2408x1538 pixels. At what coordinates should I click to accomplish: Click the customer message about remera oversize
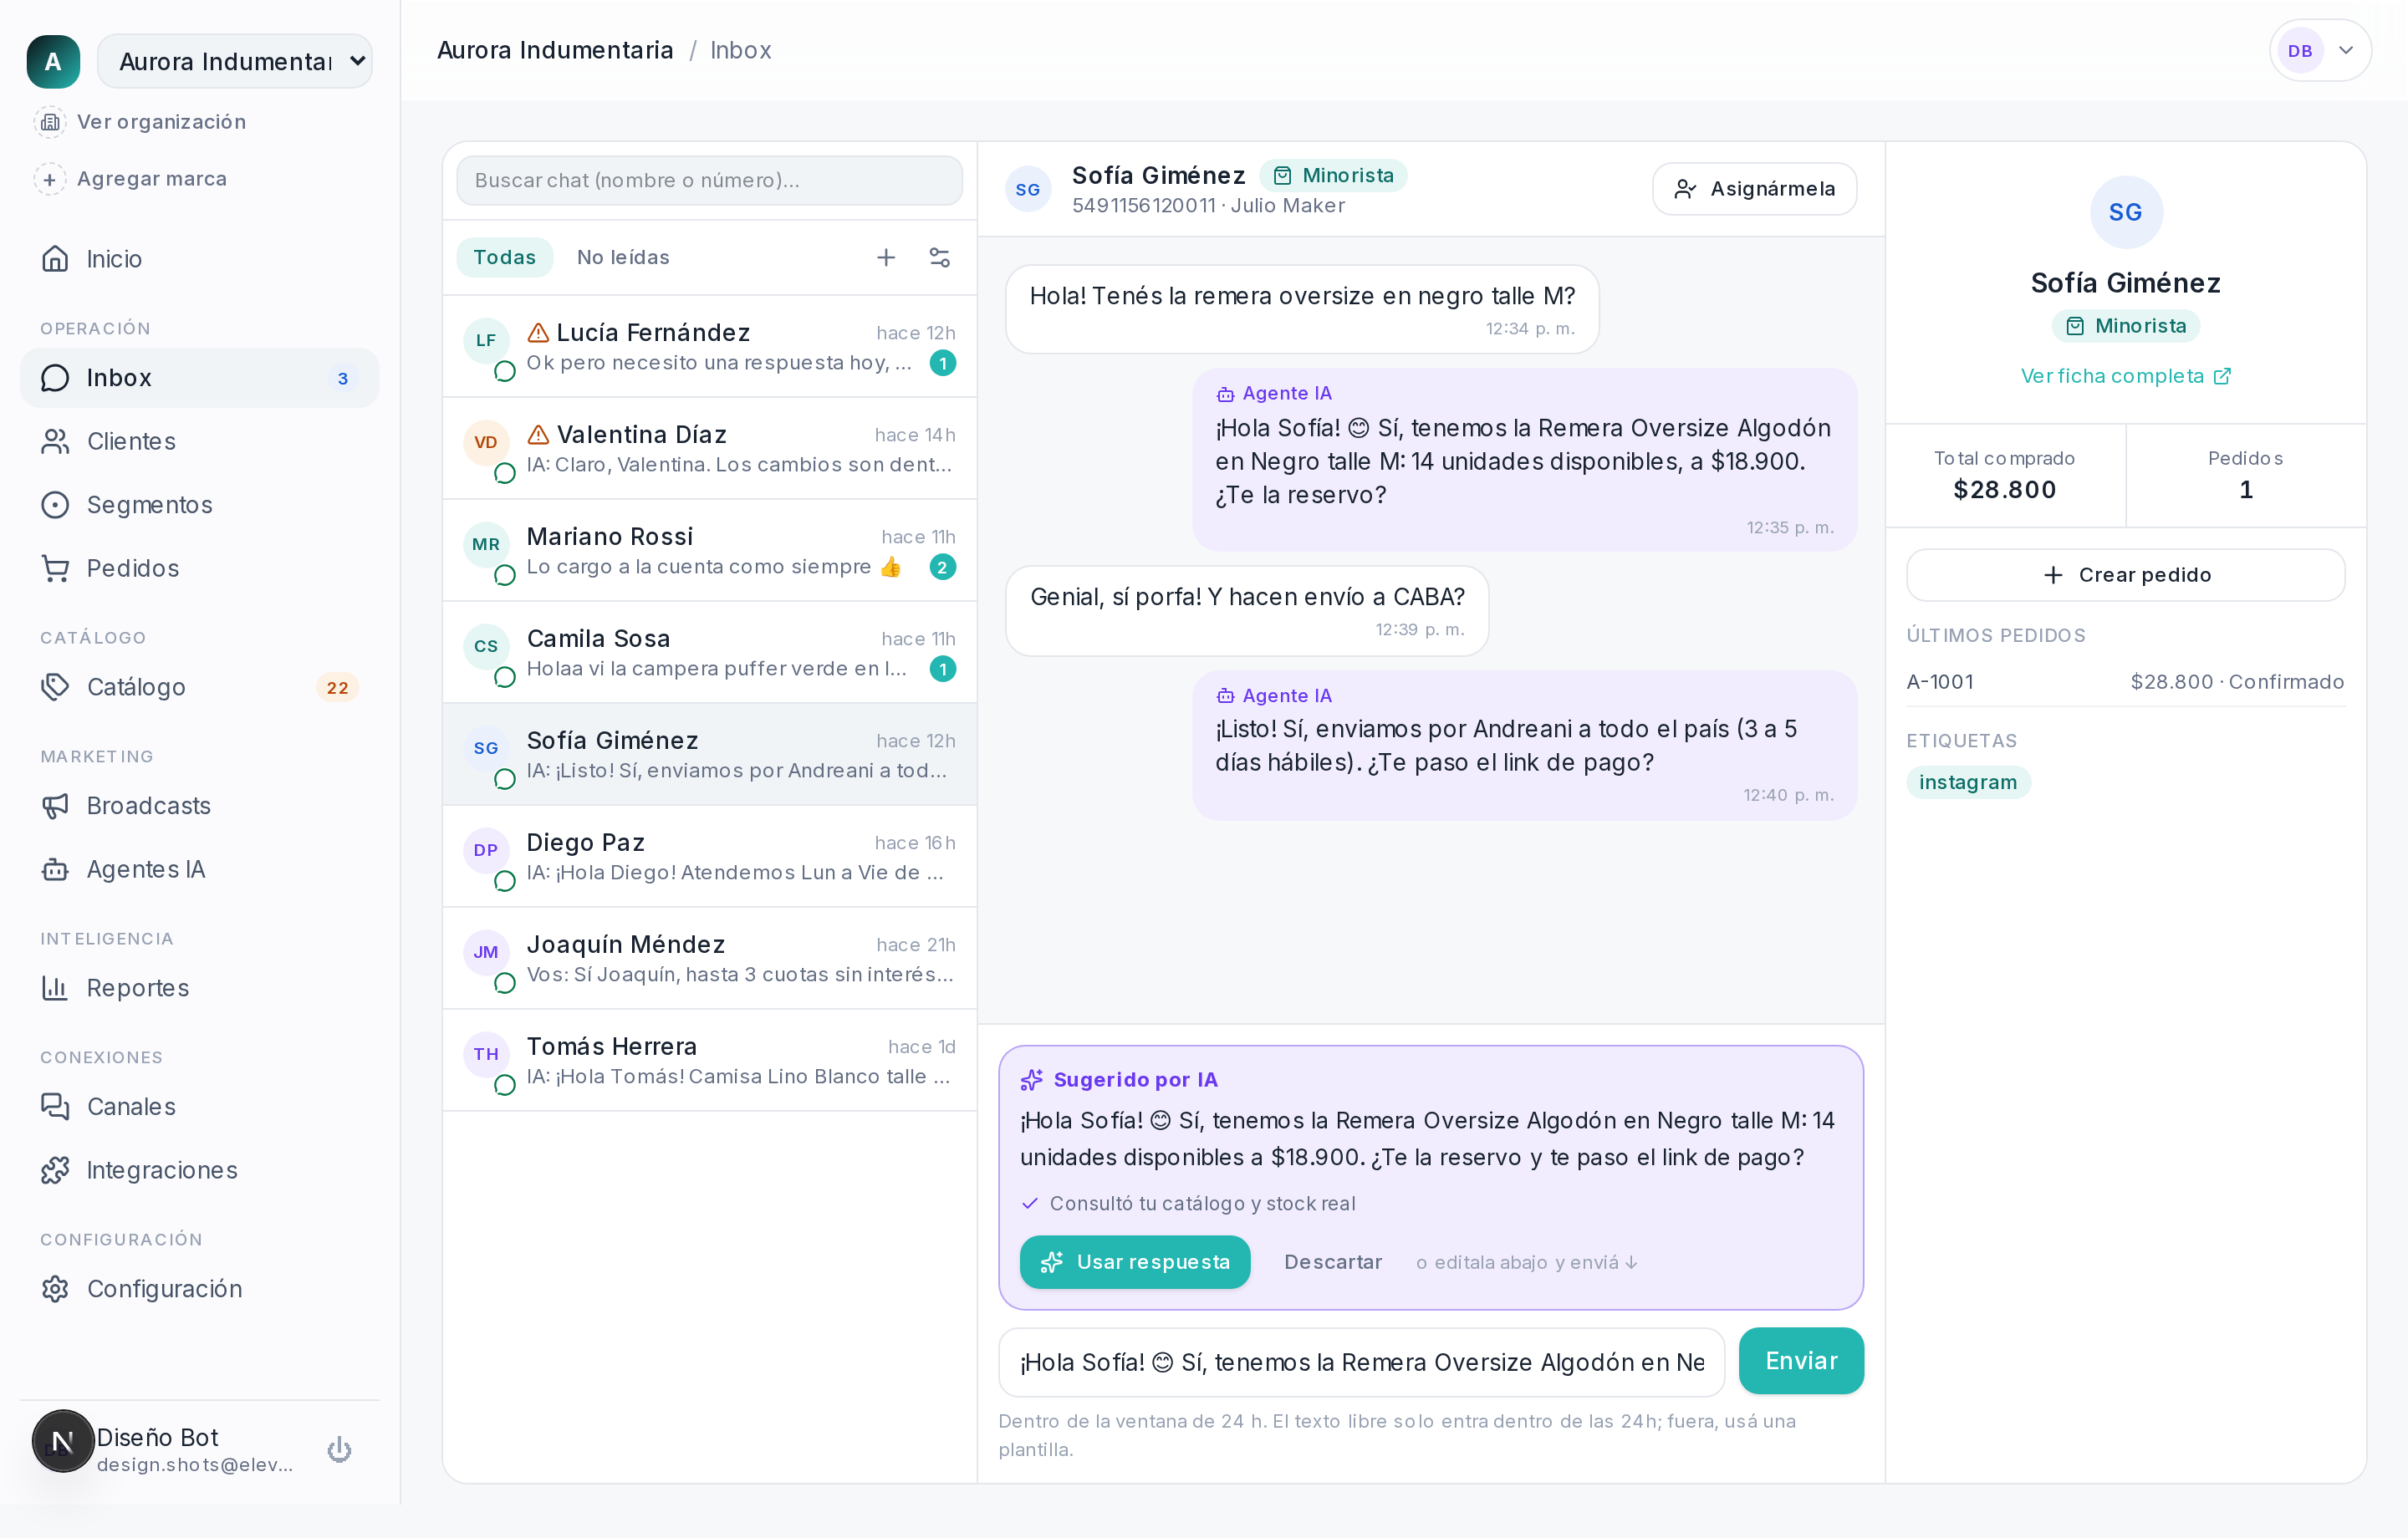(1302, 309)
